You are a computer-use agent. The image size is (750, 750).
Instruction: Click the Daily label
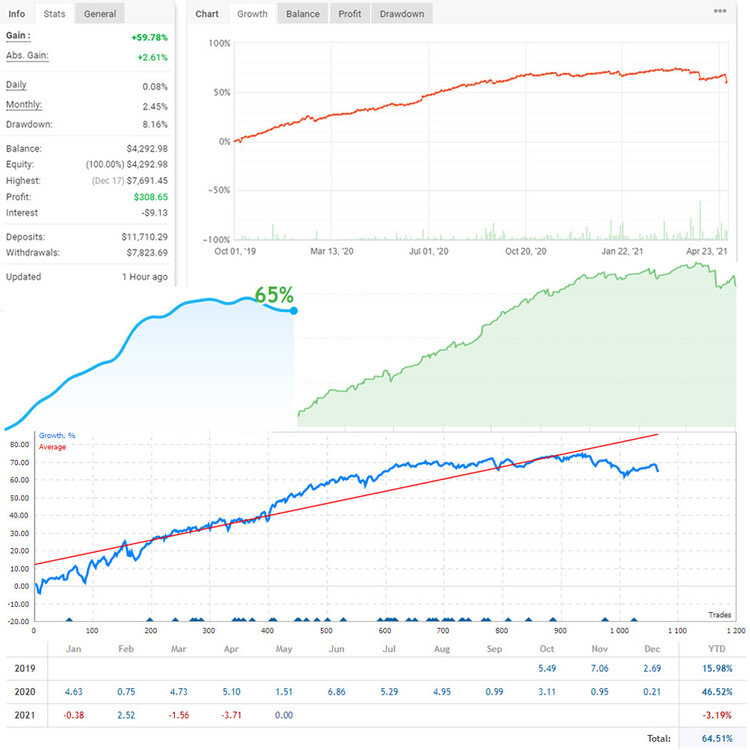16,85
